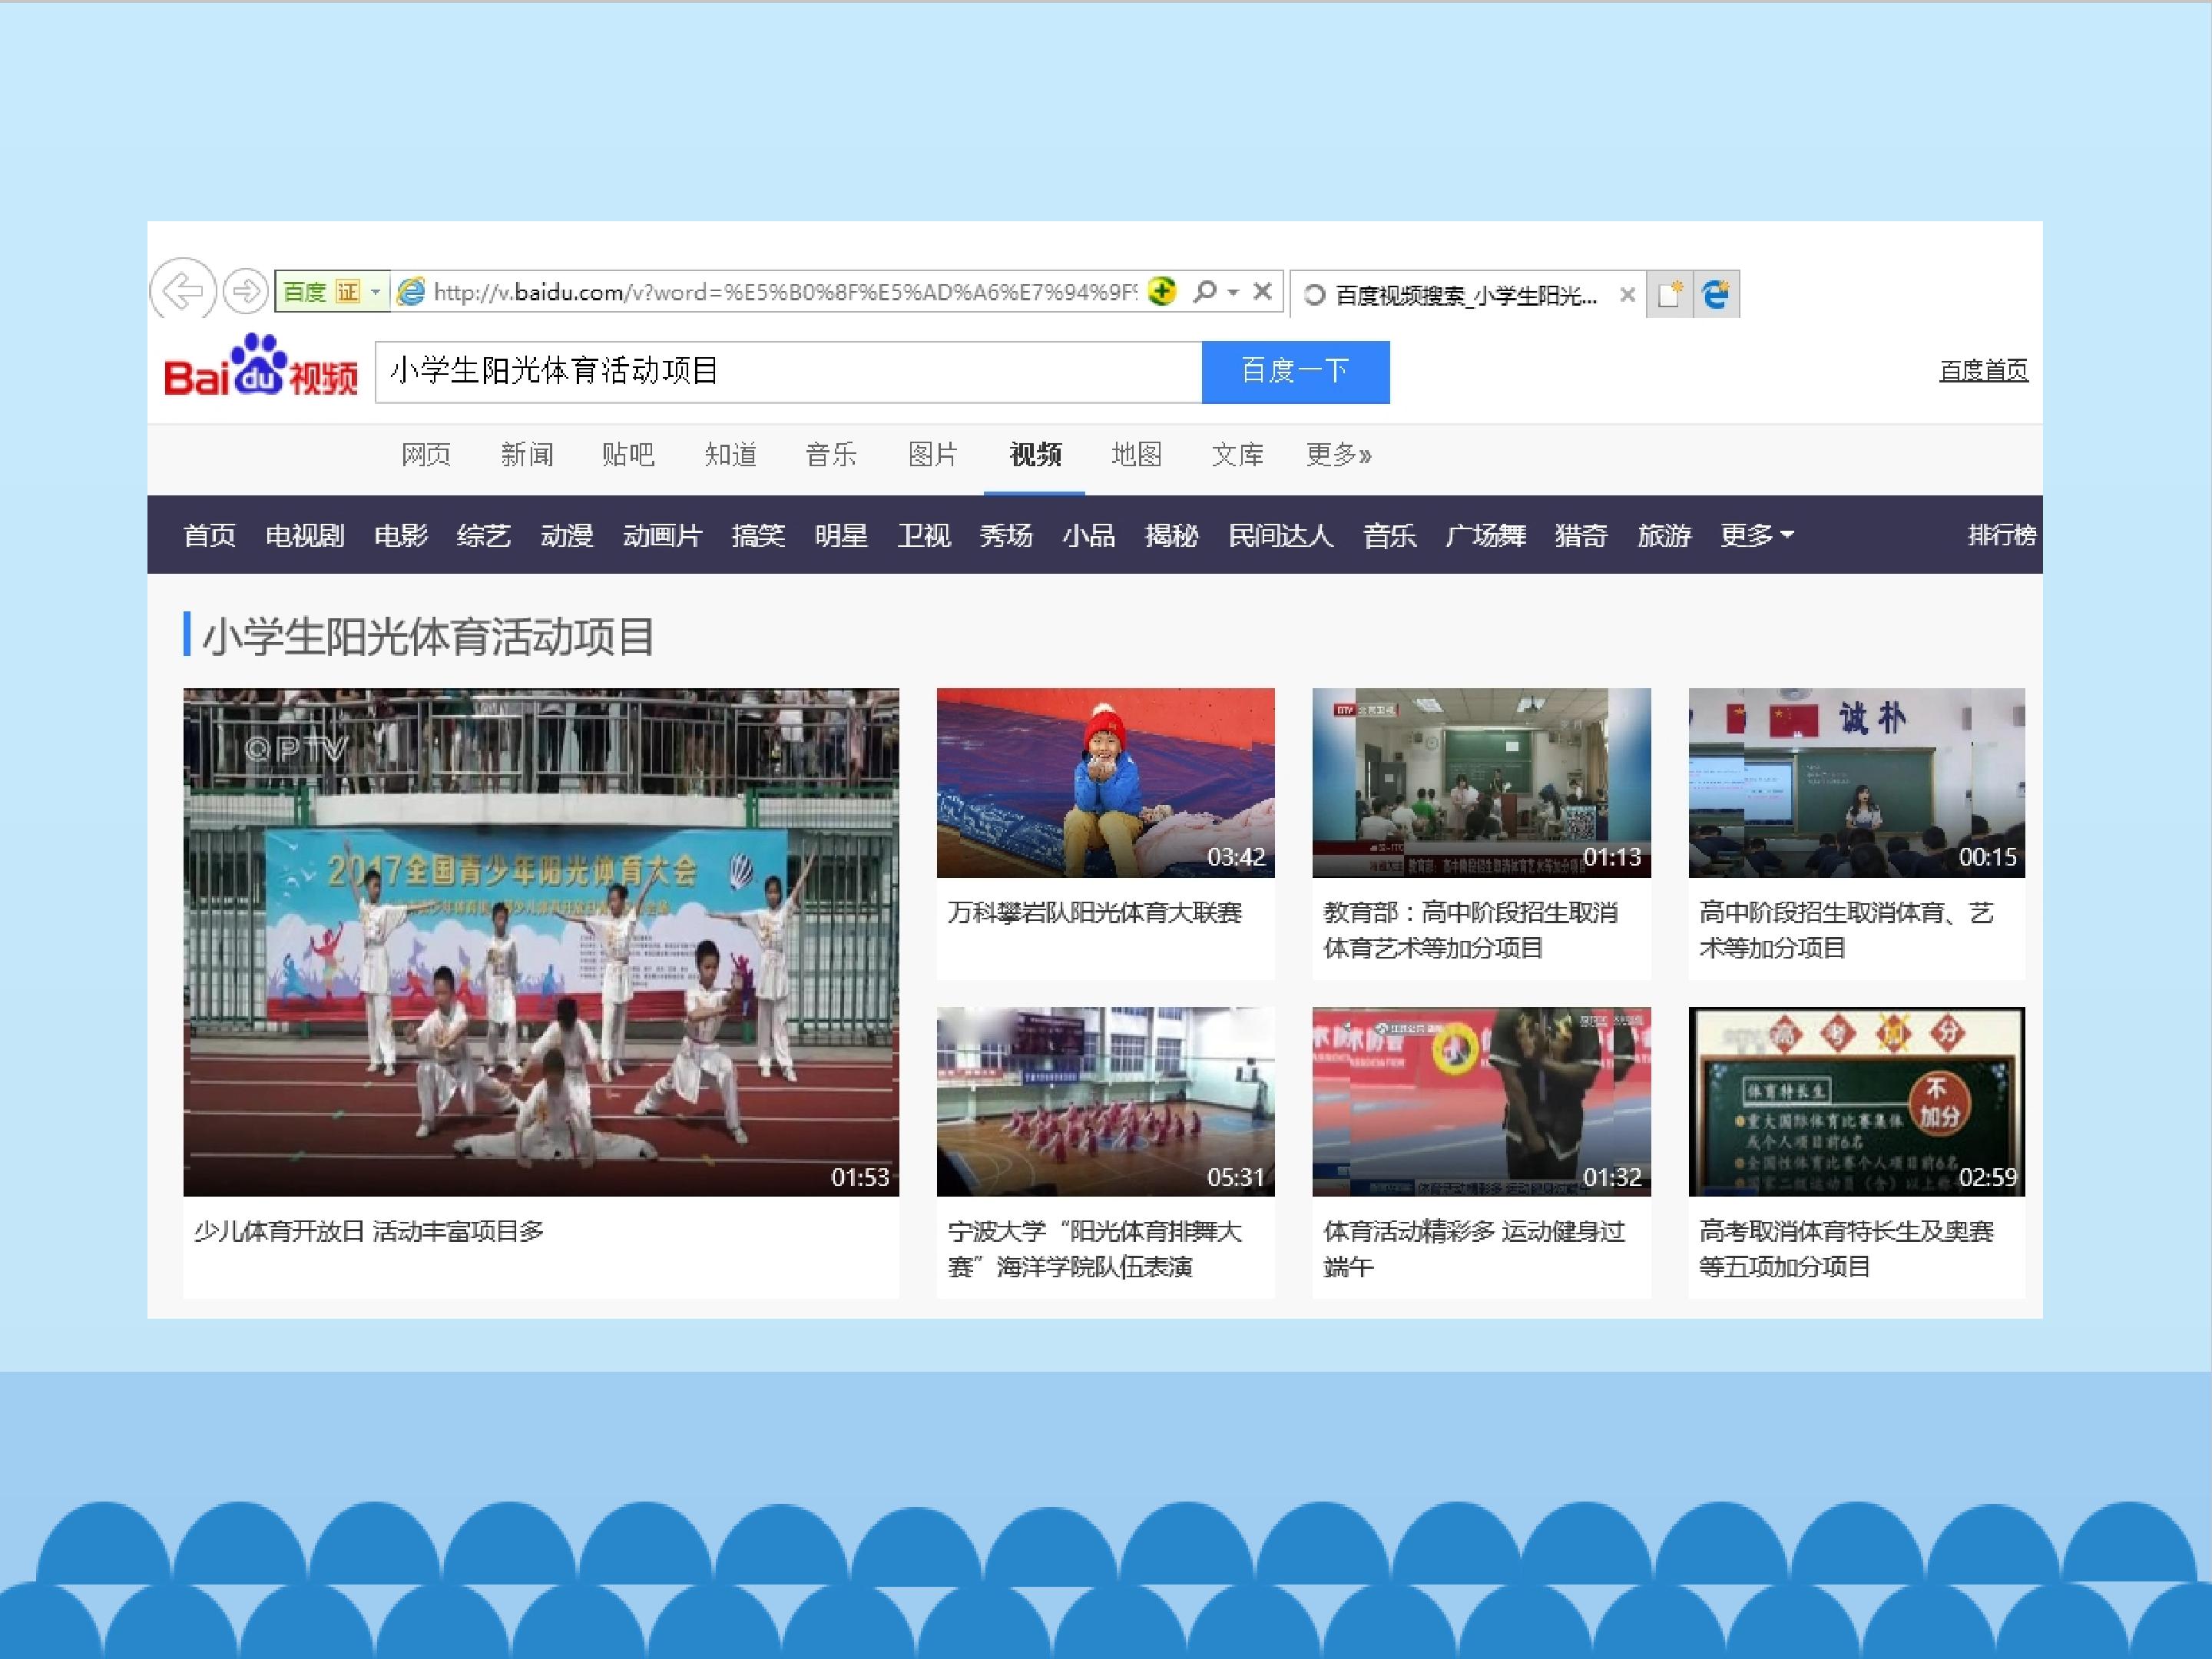Viewport: 2212px width, 1659px height.
Task: Go to 广场舞 in the navigation bar
Action: pos(1485,535)
